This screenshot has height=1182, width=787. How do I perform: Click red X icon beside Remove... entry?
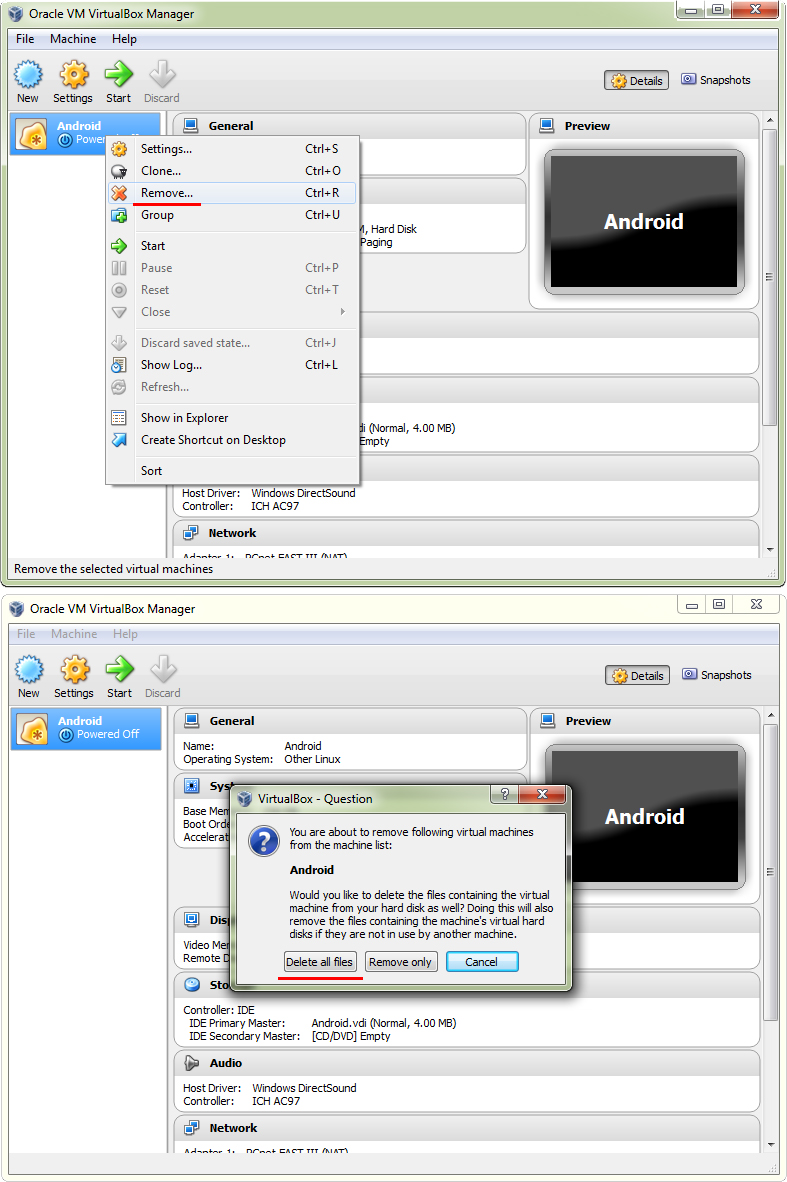(x=119, y=193)
